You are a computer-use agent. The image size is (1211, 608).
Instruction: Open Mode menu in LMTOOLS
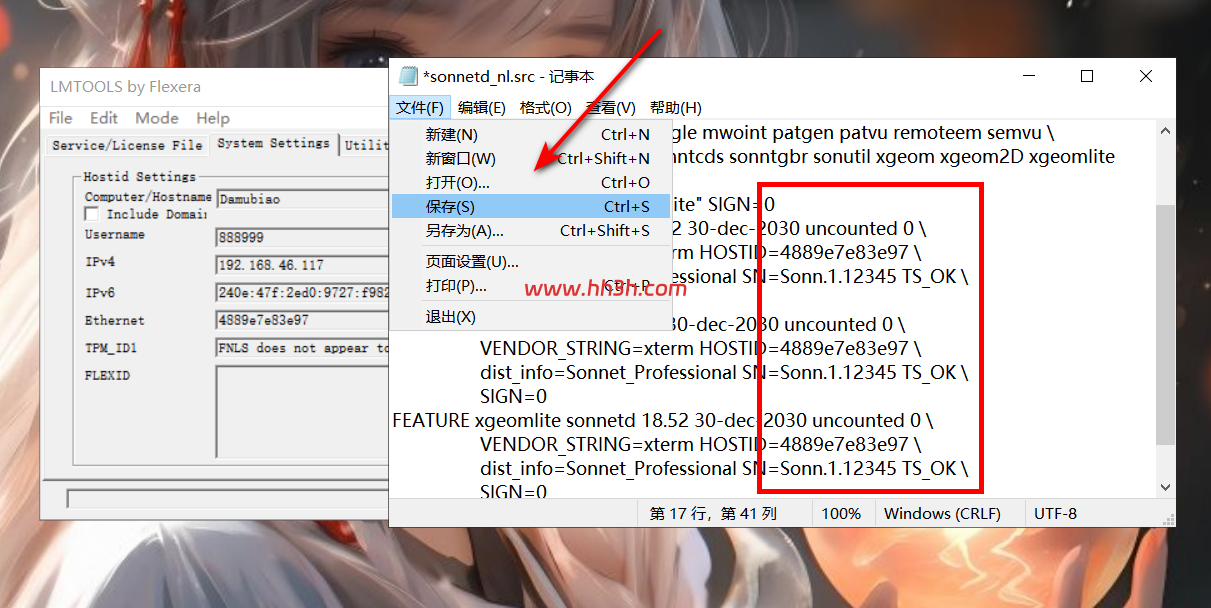[x=157, y=118]
